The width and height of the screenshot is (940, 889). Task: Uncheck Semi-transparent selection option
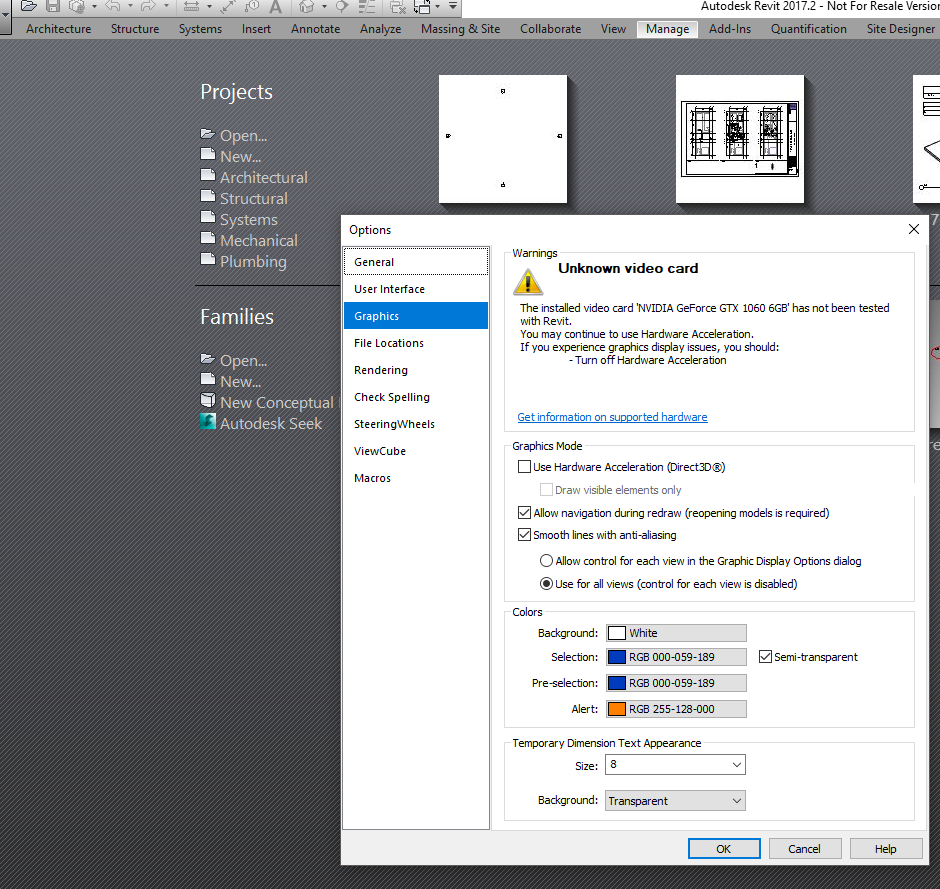[x=765, y=657]
